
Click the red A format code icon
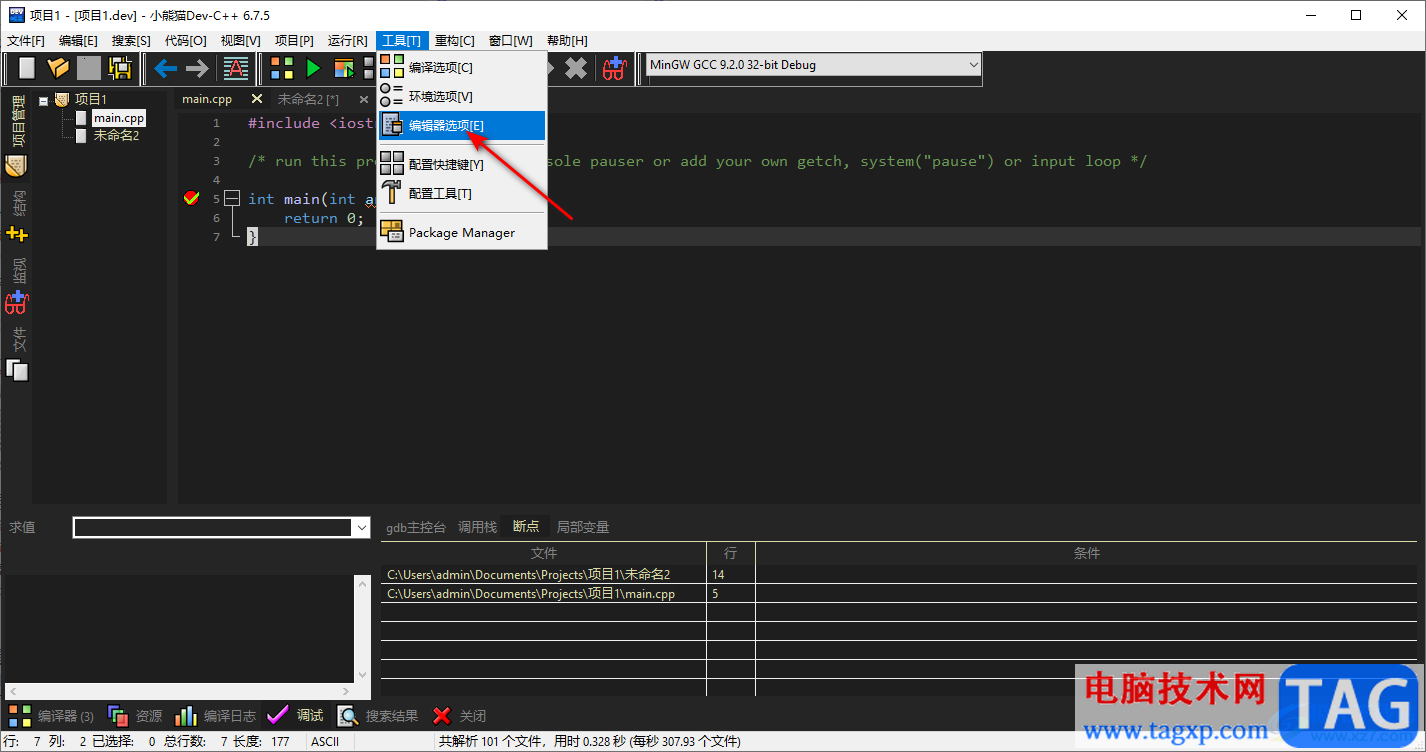[x=236, y=68]
